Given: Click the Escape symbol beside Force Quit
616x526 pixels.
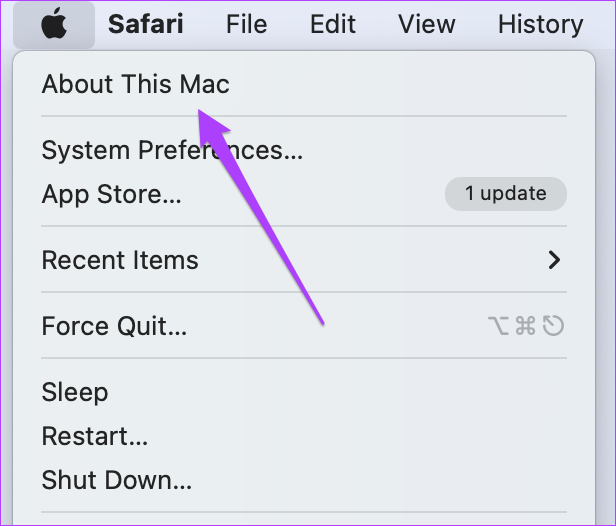Looking at the screenshot, I should pos(553,326).
